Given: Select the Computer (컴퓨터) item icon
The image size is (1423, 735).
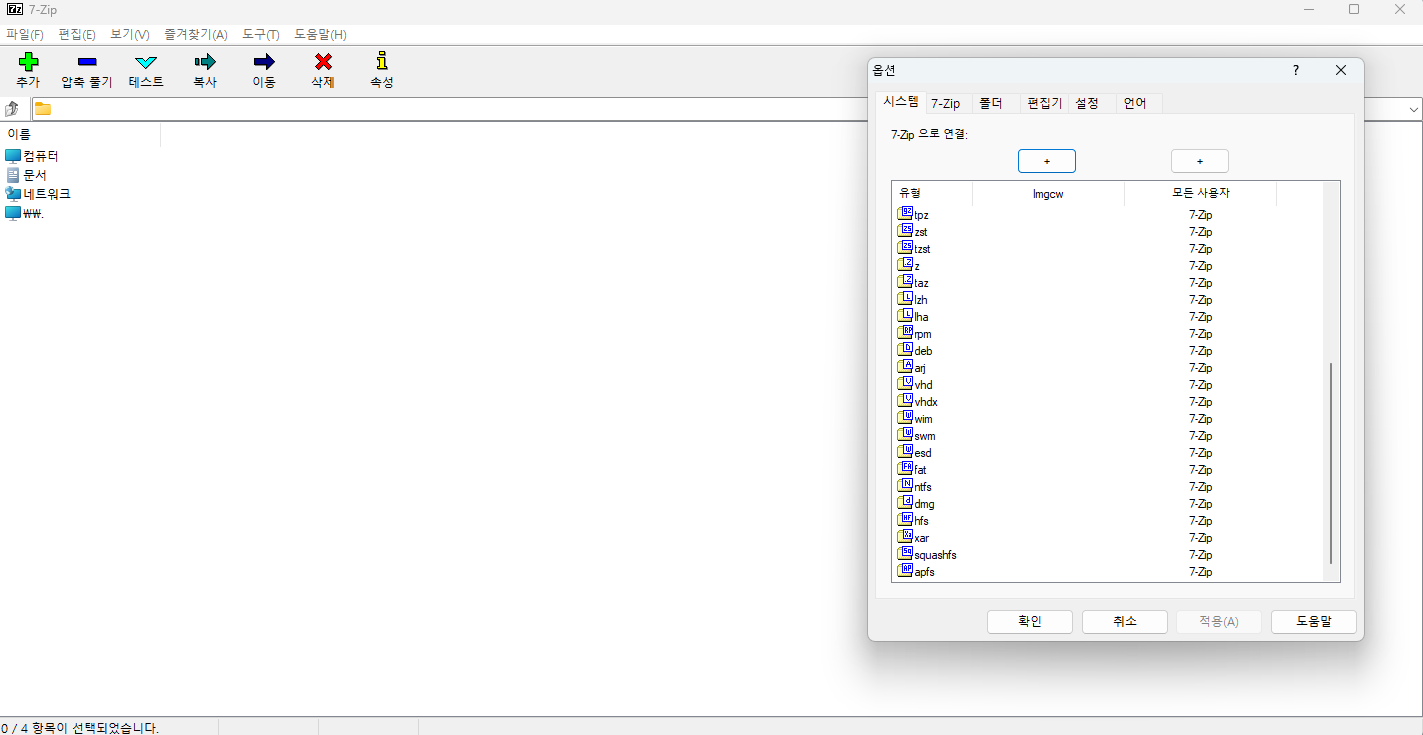Looking at the screenshot, I should [13, 156].
